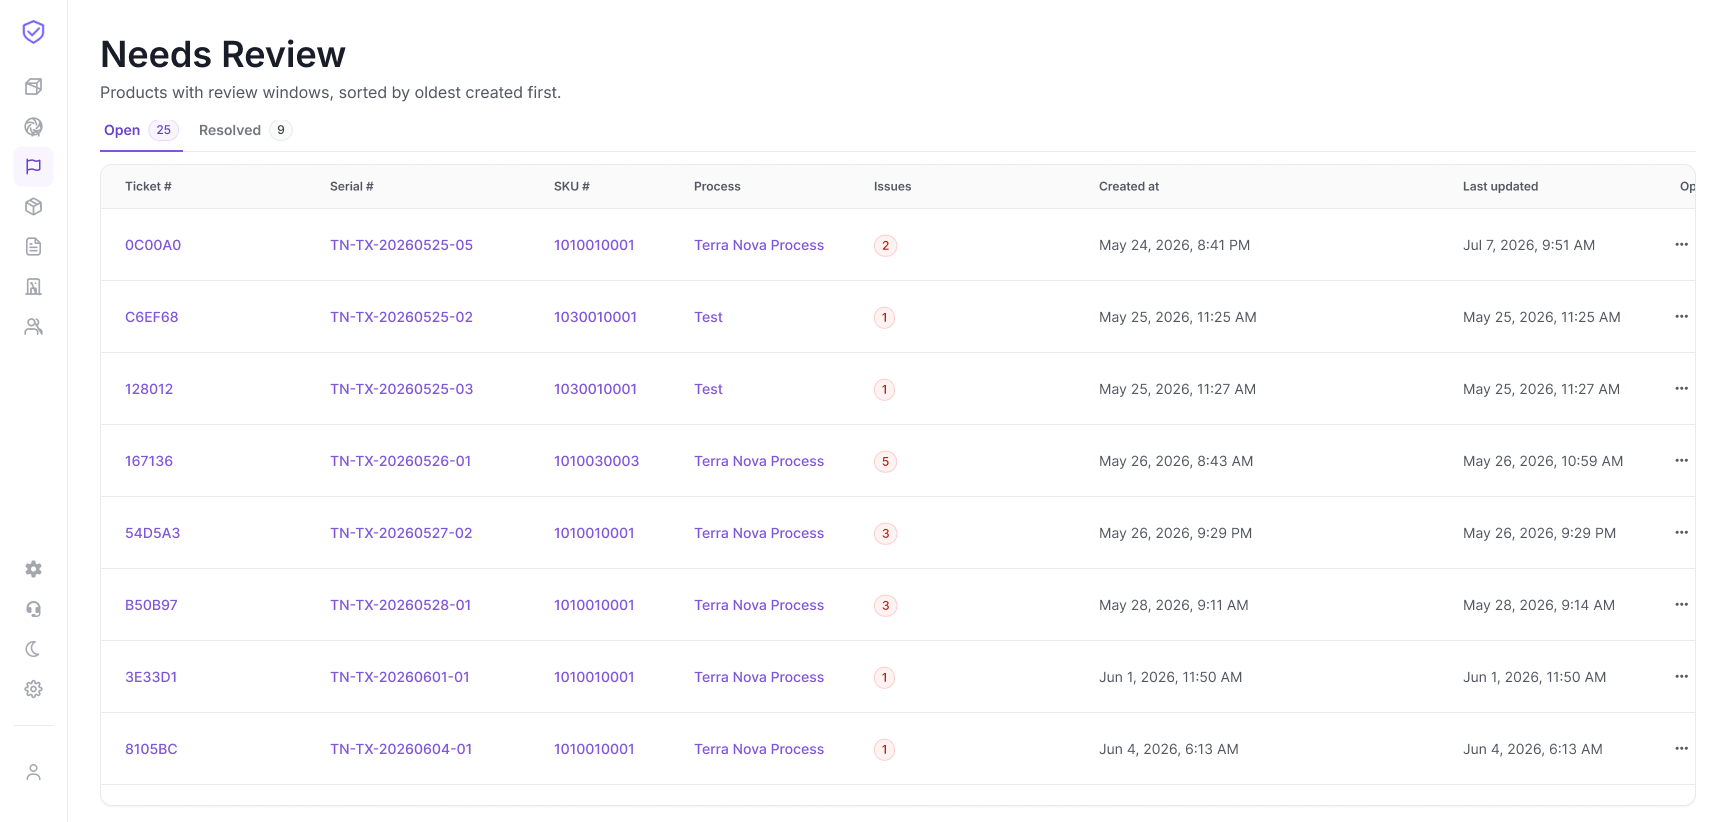Open Terra Nova Process in ticket 8105BC row

point(759,749)
